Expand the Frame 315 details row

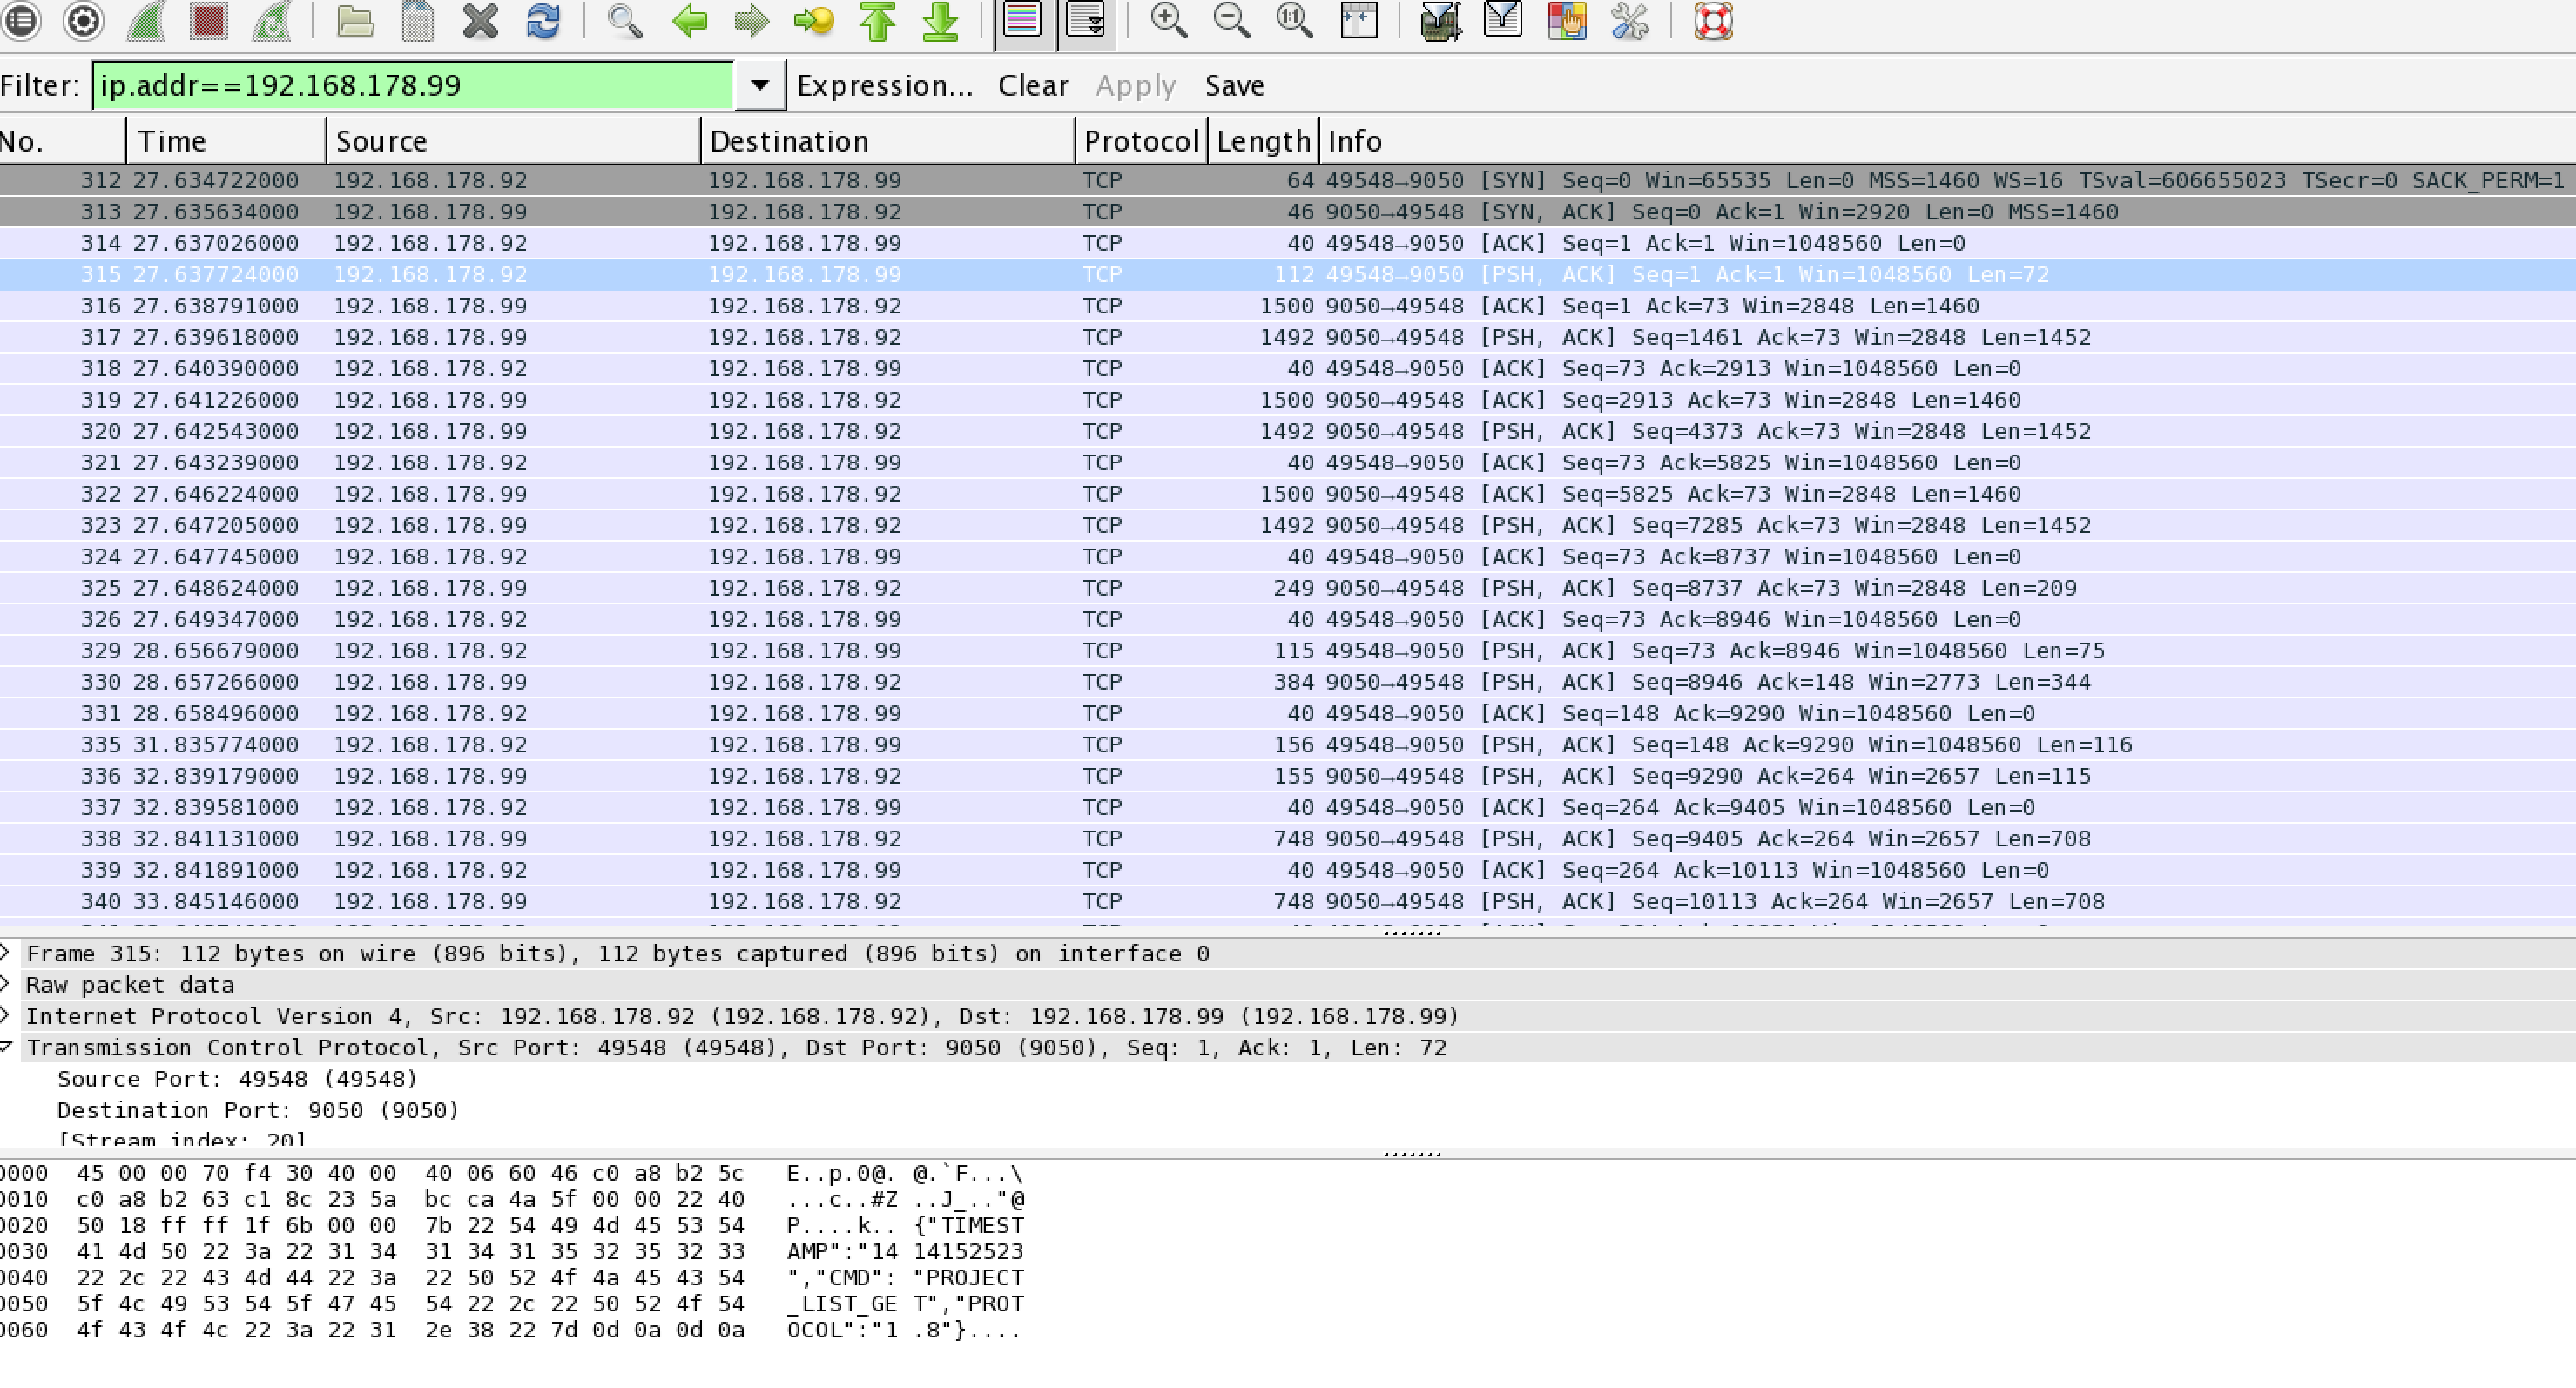[6, 952]
